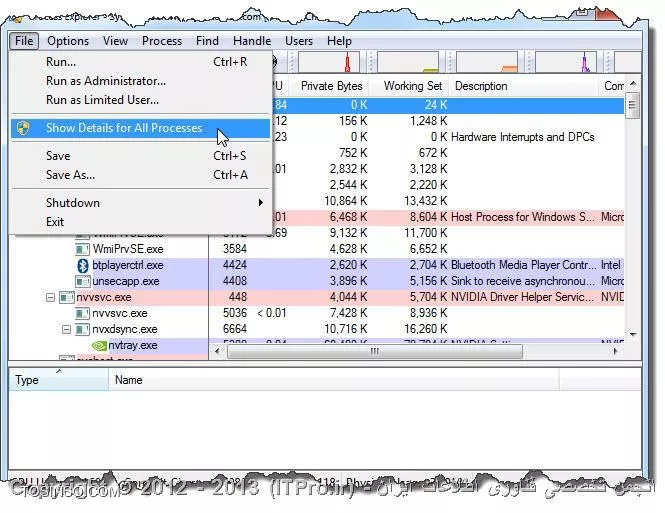Open the Find menu
Viewport: 665px width, 513px height.
pyautogui.click(x=207, y=41)
